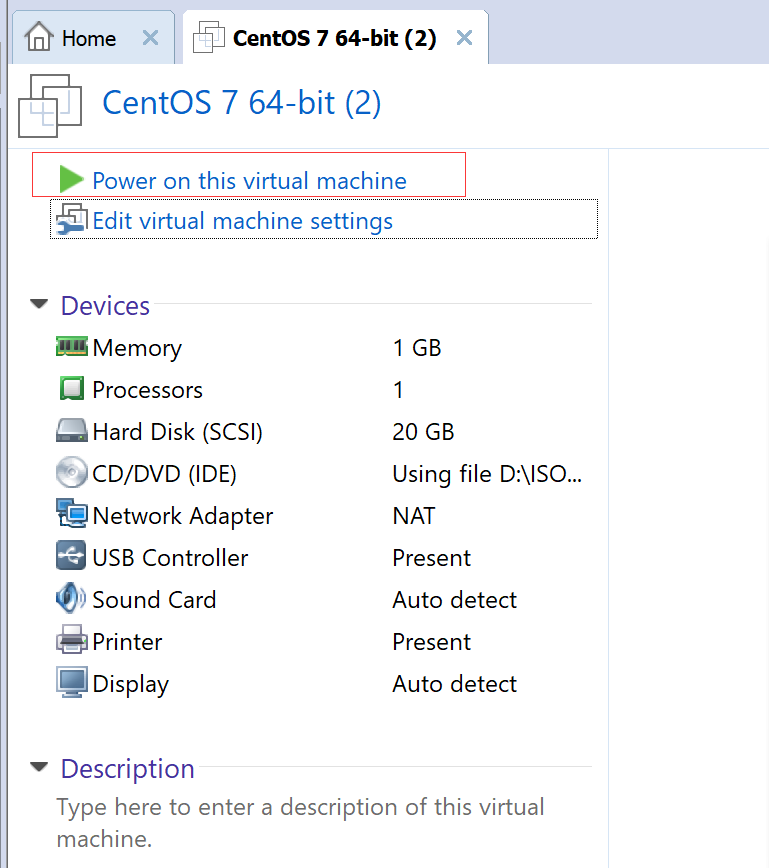Select the Memory chip icon
This screenshot has width=769, height=868.
point(72,347)
